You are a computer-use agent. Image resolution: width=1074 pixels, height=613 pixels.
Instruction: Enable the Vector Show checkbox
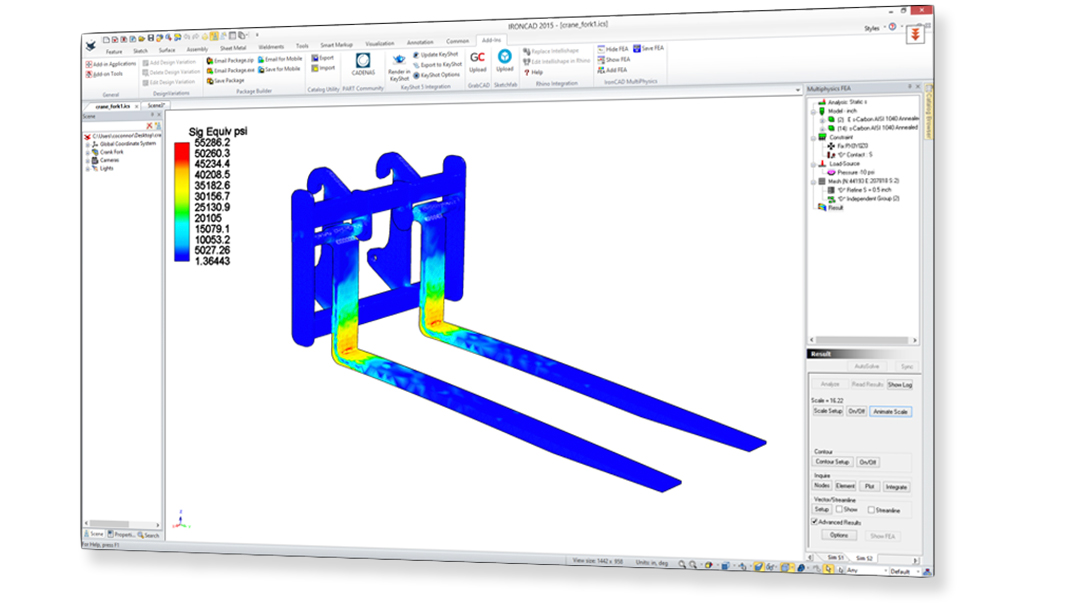(x=838, y=509)
